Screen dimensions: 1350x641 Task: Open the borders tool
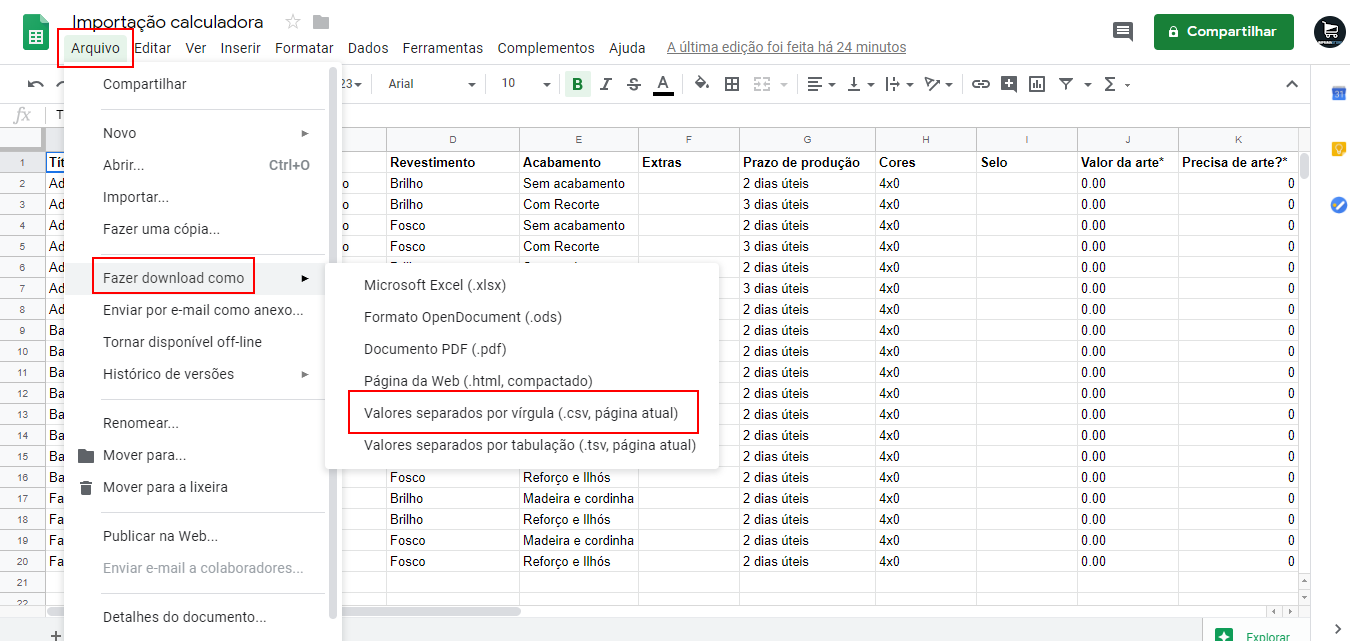[x=732, y=84]
